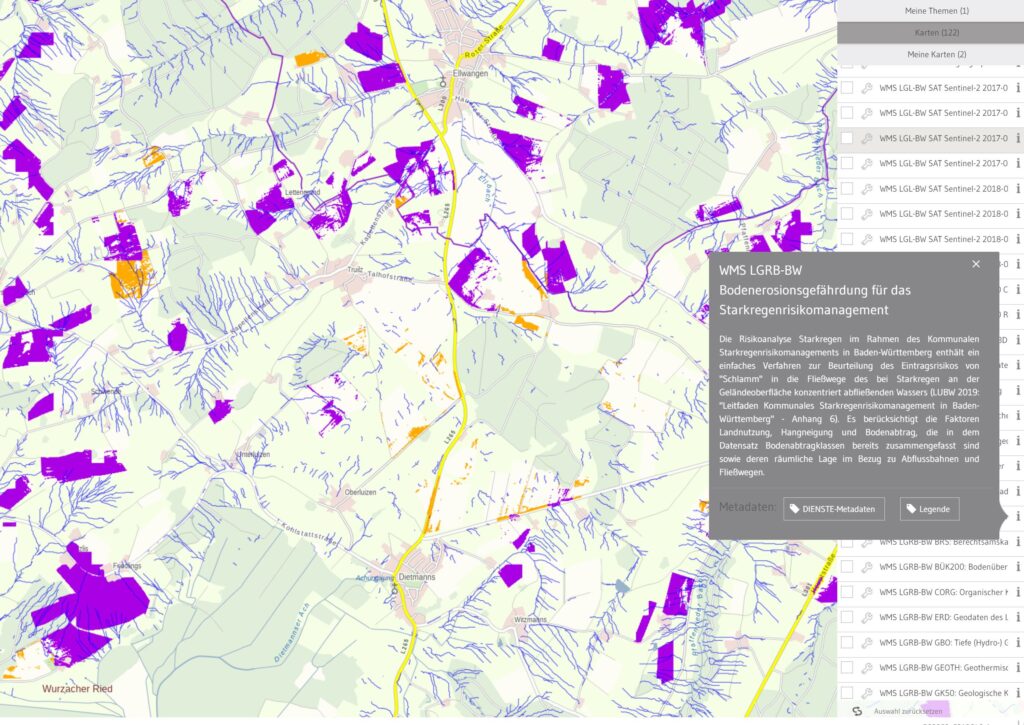1024x725 pixels.
Task: Open GEOTH layer wrench options
Action: (x=867, y=667)
